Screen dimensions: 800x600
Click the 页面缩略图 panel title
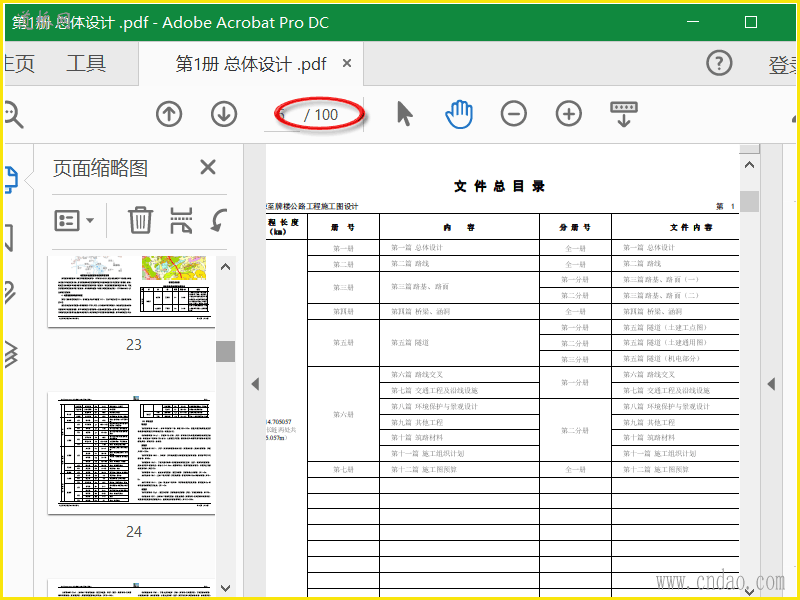(101, 168)
